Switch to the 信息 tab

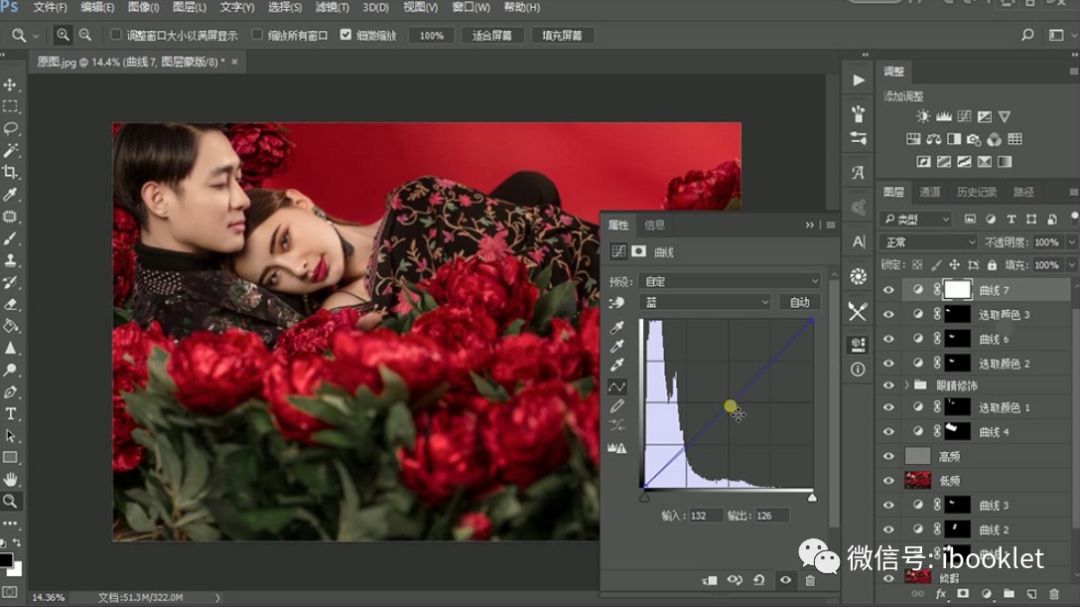point(654,225)
